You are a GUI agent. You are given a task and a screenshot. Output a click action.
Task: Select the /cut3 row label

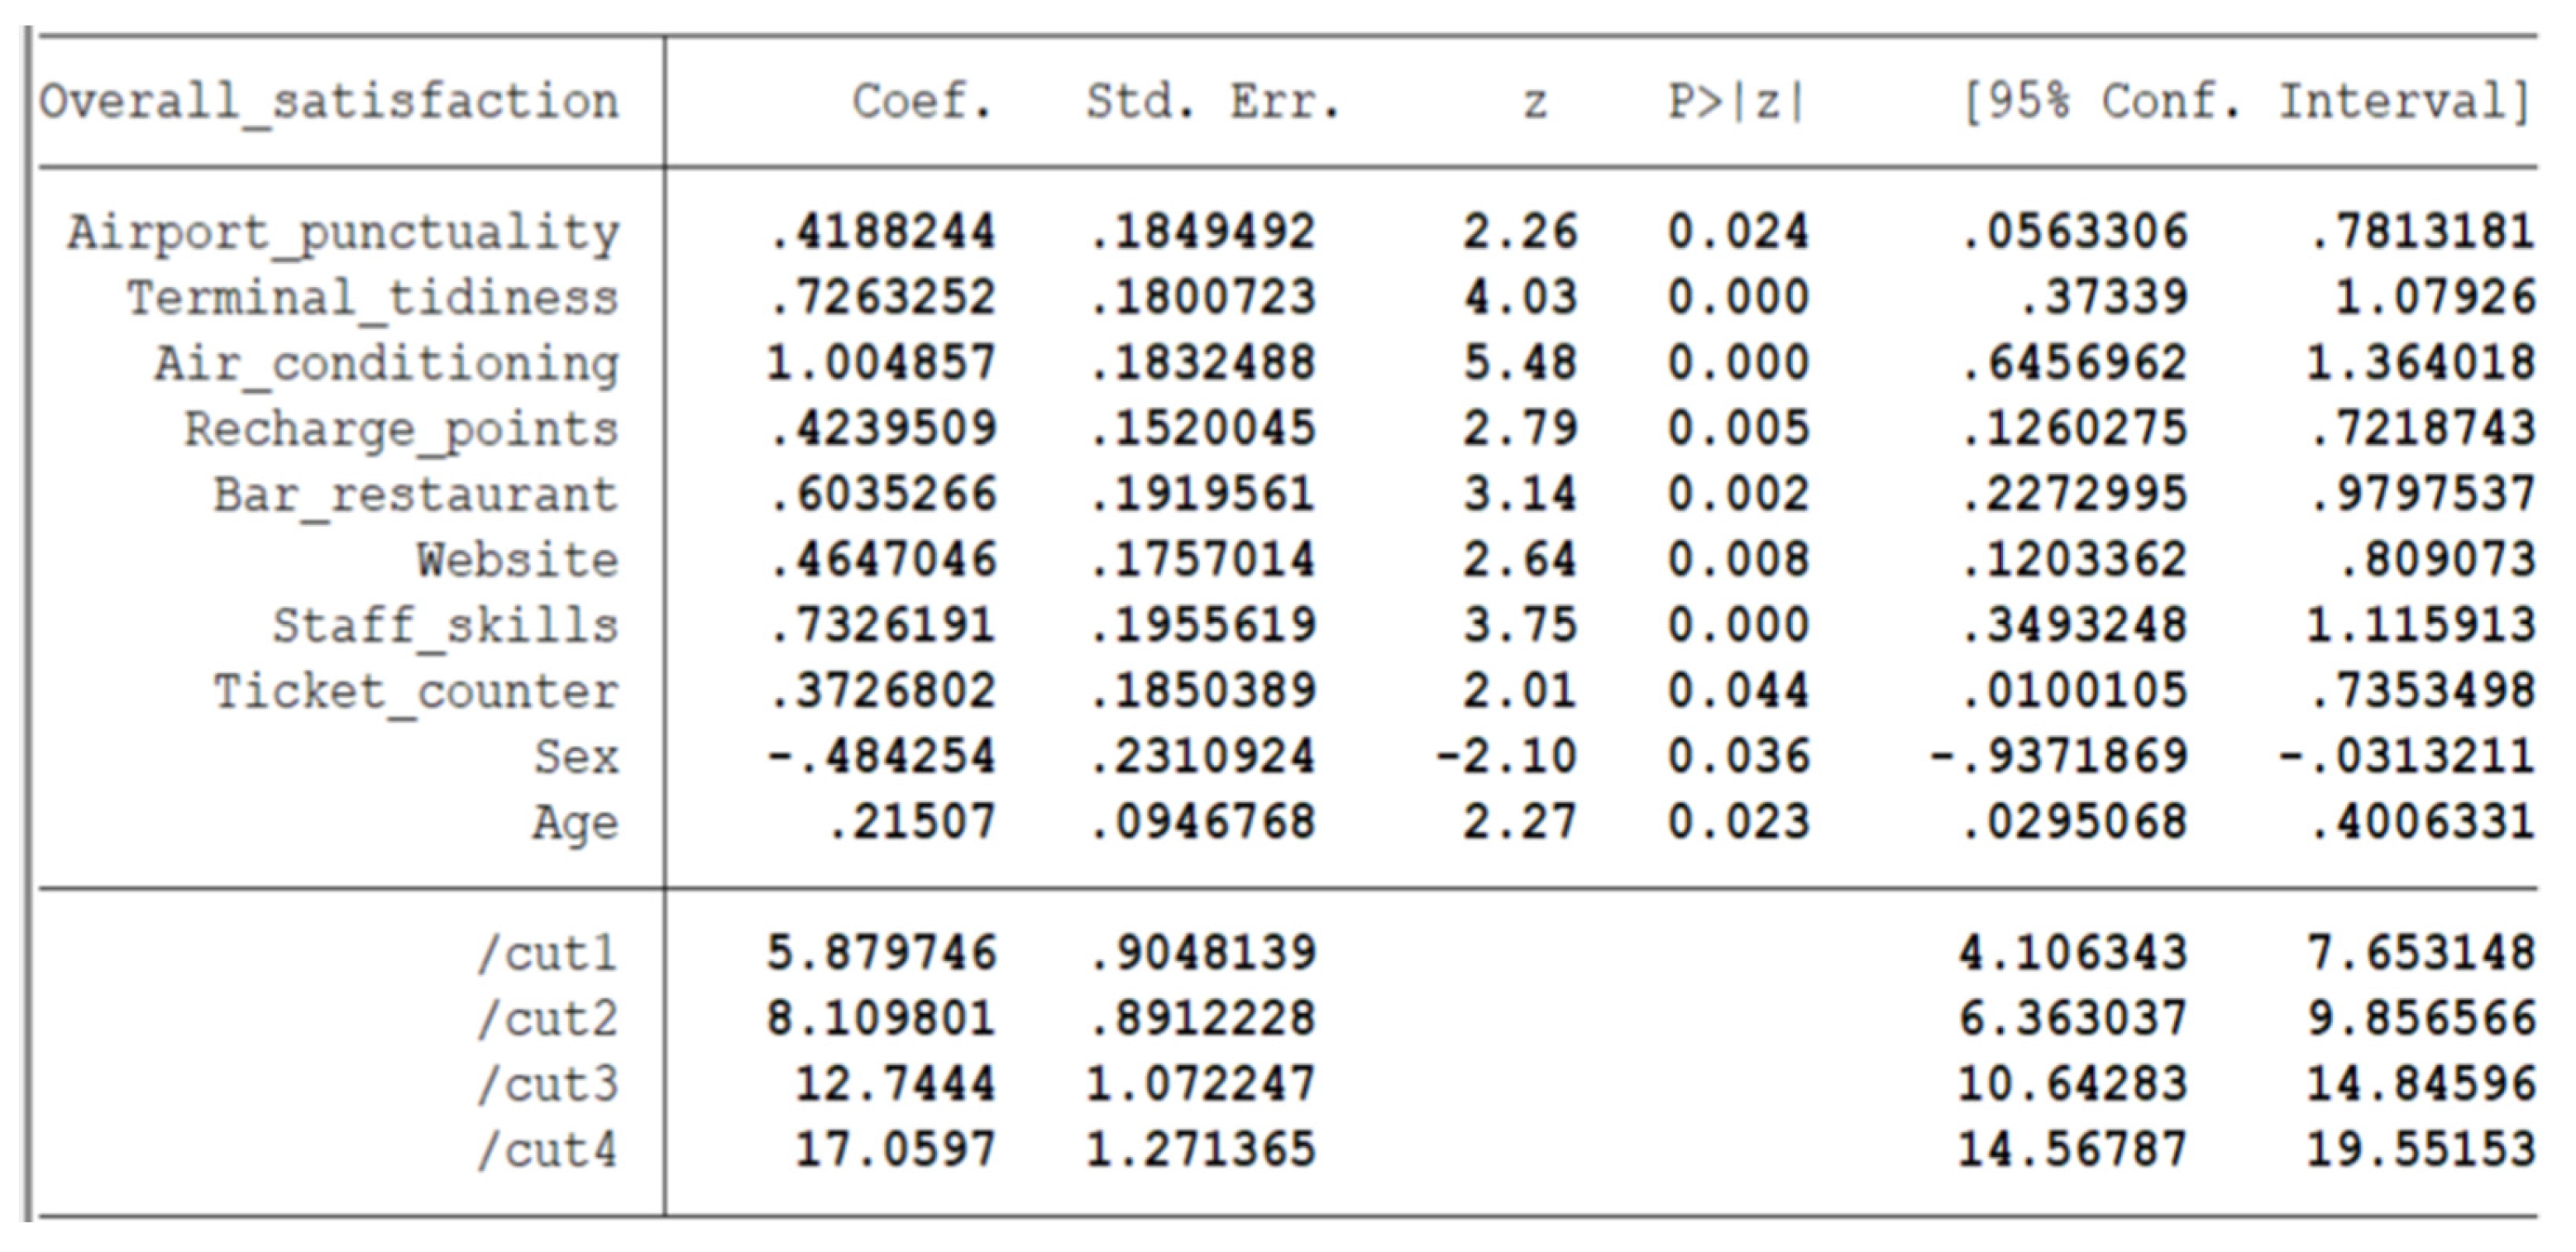point(547,1085)
